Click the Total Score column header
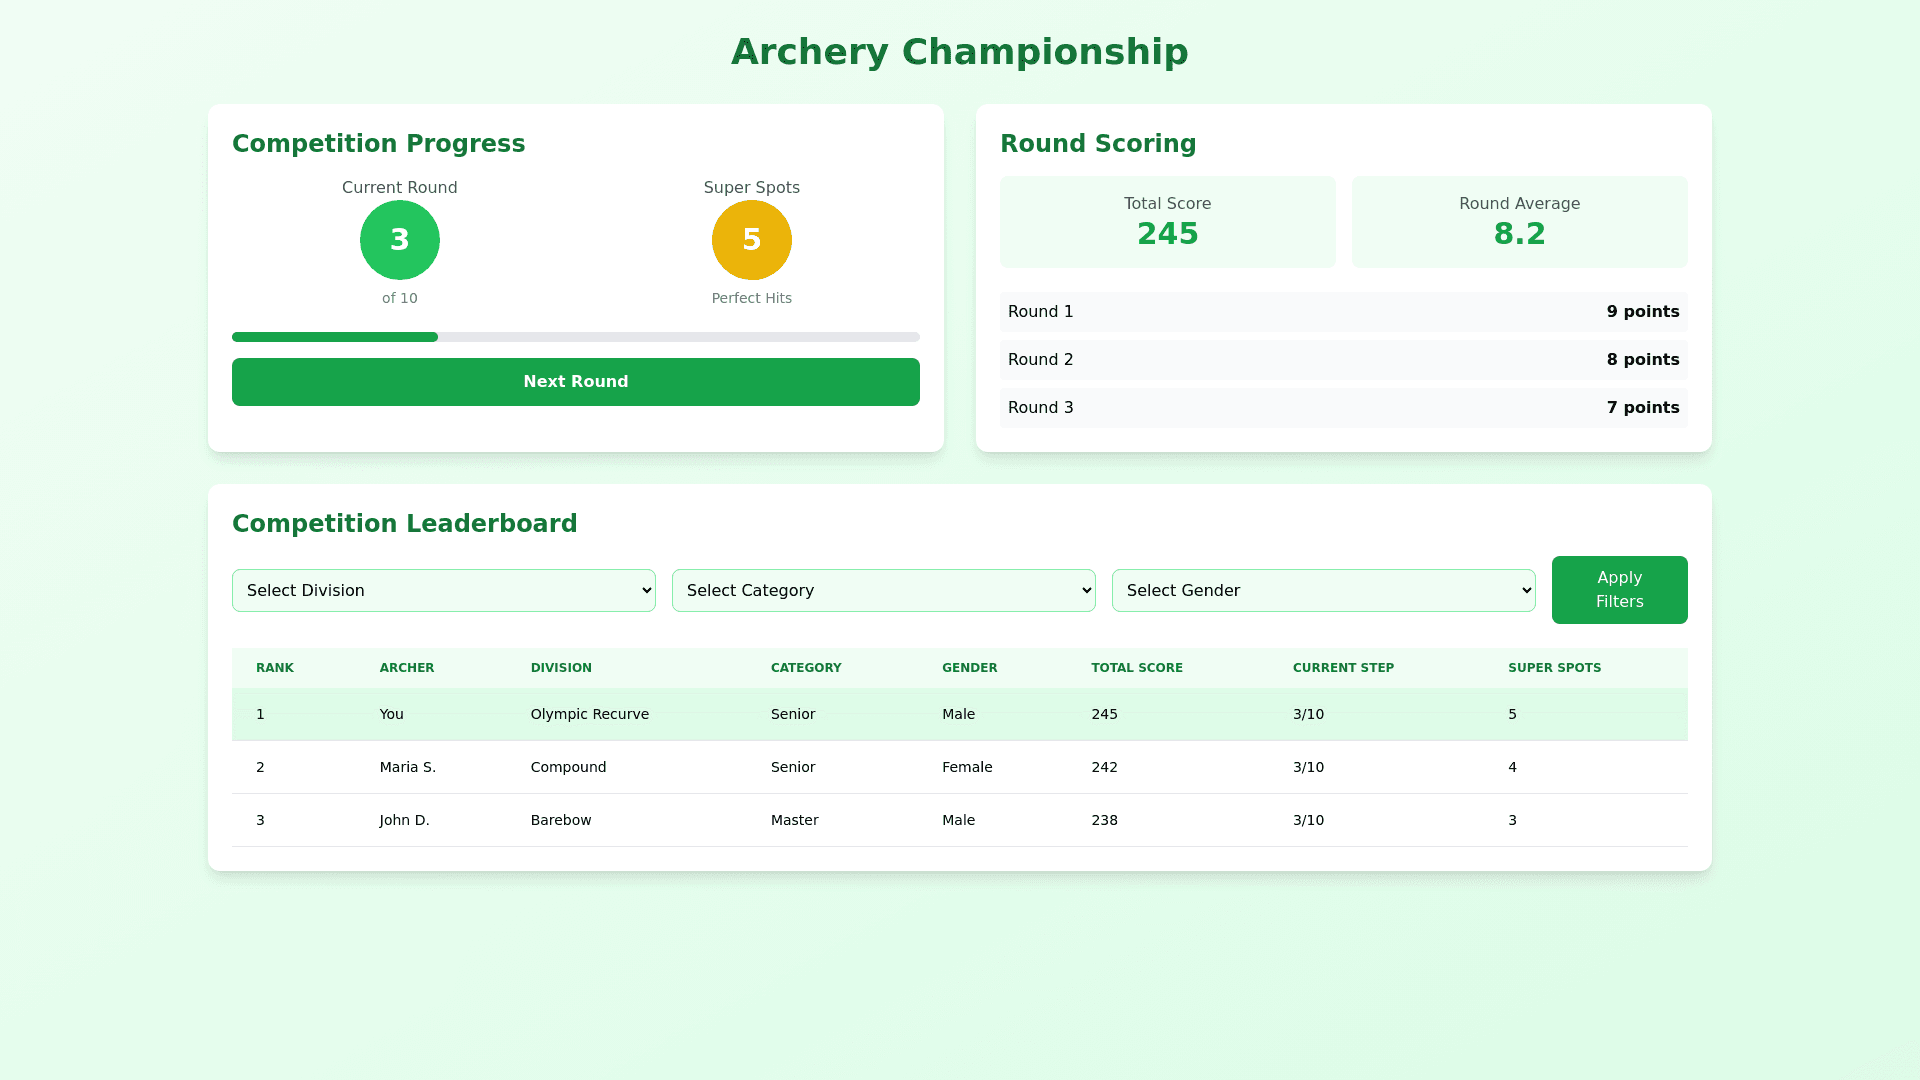The height and width of the screenshot is (1080, 1920). (x=1137, y=668)
